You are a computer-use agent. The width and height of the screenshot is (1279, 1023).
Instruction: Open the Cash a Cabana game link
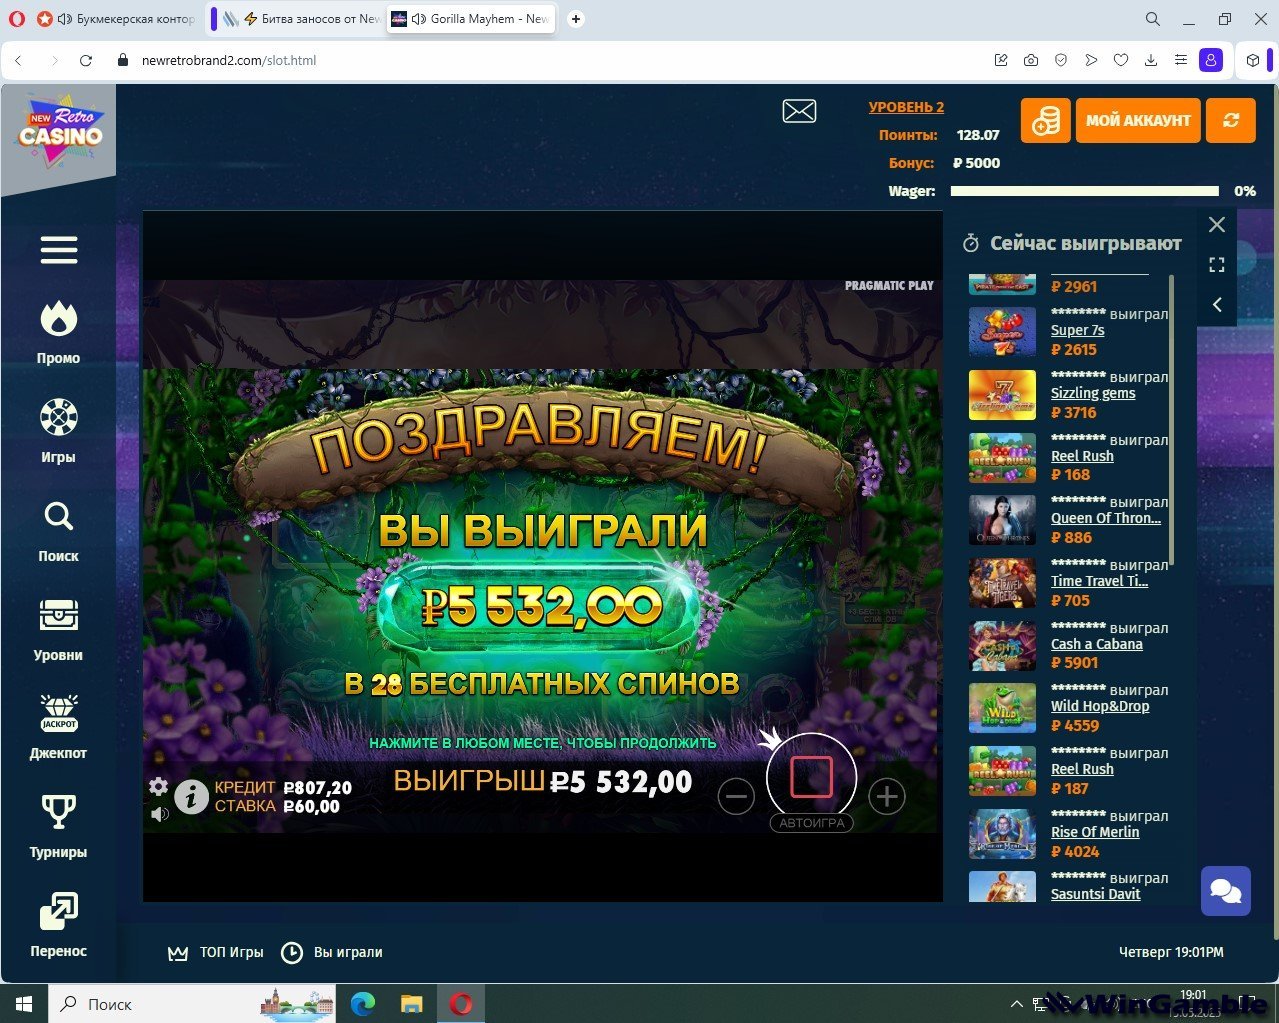pyautogui.click(x=1096, y=644)
